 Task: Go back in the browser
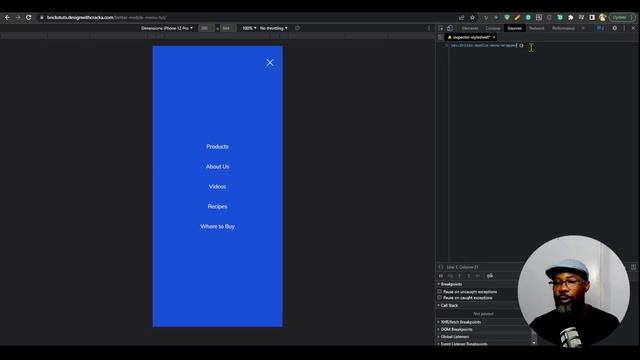(x=7, y=17)
